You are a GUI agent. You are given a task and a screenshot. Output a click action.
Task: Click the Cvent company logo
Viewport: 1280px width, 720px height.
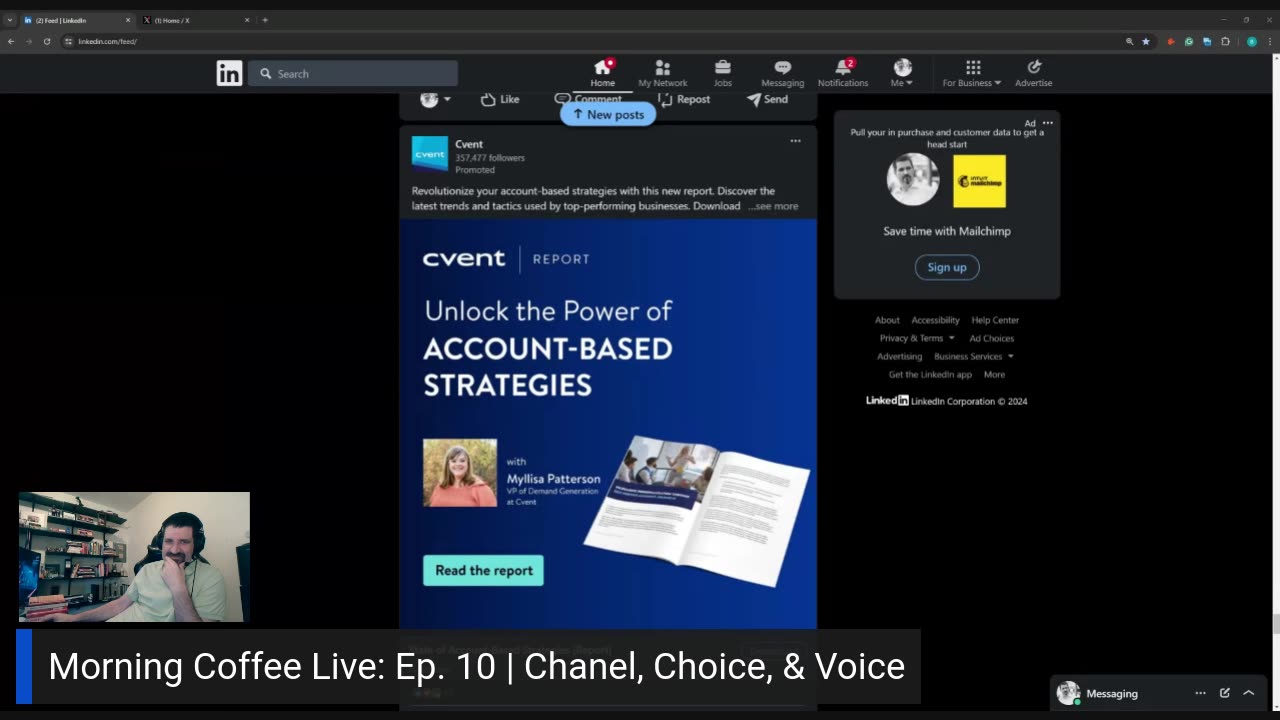(x=430, y=154)
